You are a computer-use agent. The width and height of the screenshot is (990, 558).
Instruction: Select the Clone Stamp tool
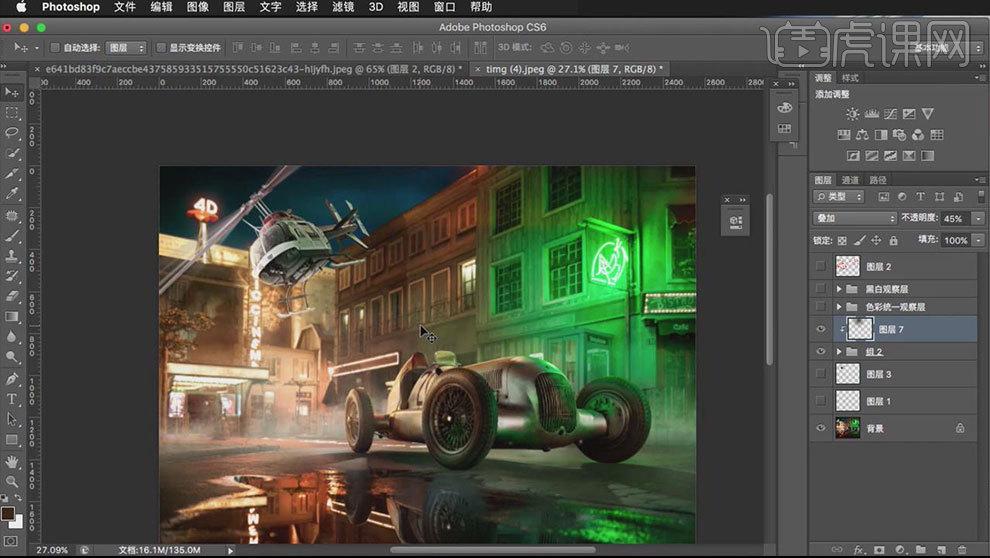[11, 256]
